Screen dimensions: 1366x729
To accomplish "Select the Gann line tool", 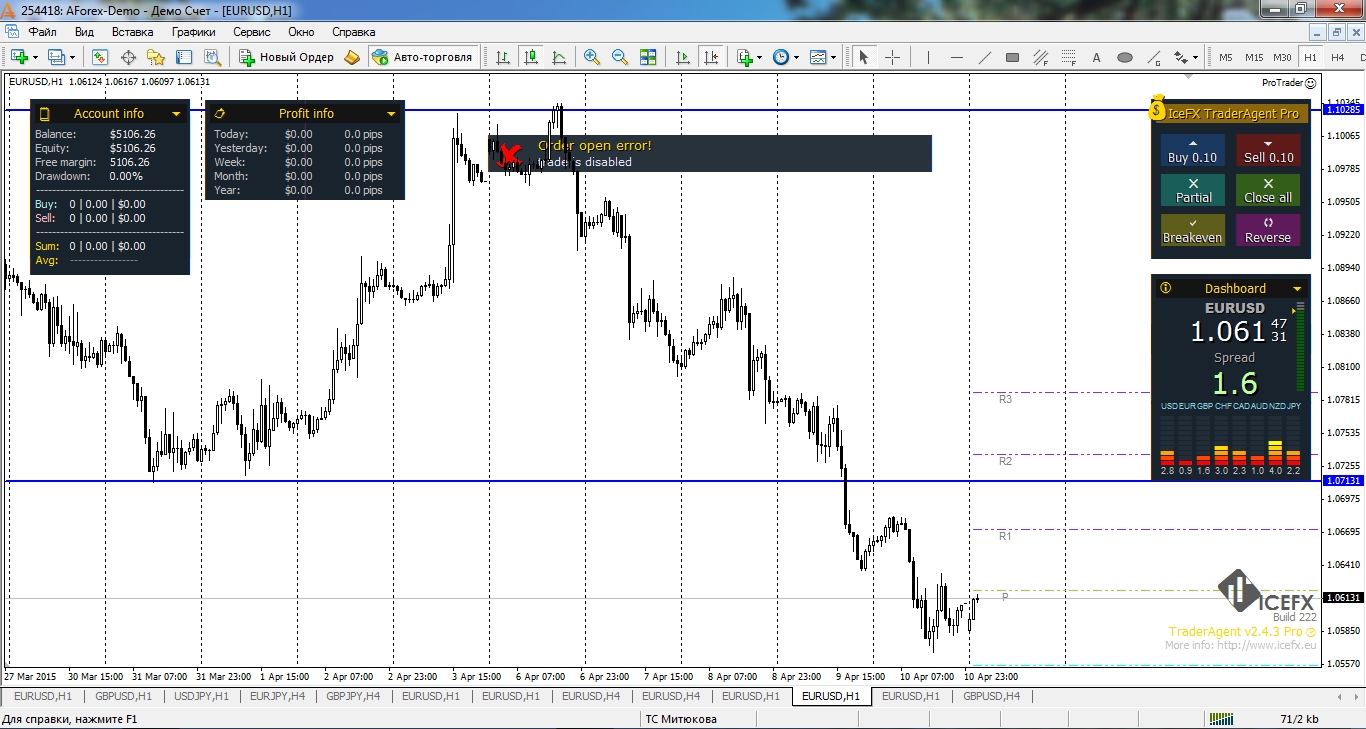I will [1152, 57].
